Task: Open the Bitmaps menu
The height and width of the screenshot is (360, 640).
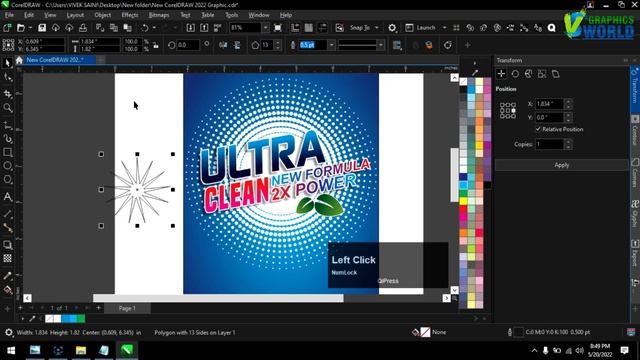Action: (x=159, y=15)
